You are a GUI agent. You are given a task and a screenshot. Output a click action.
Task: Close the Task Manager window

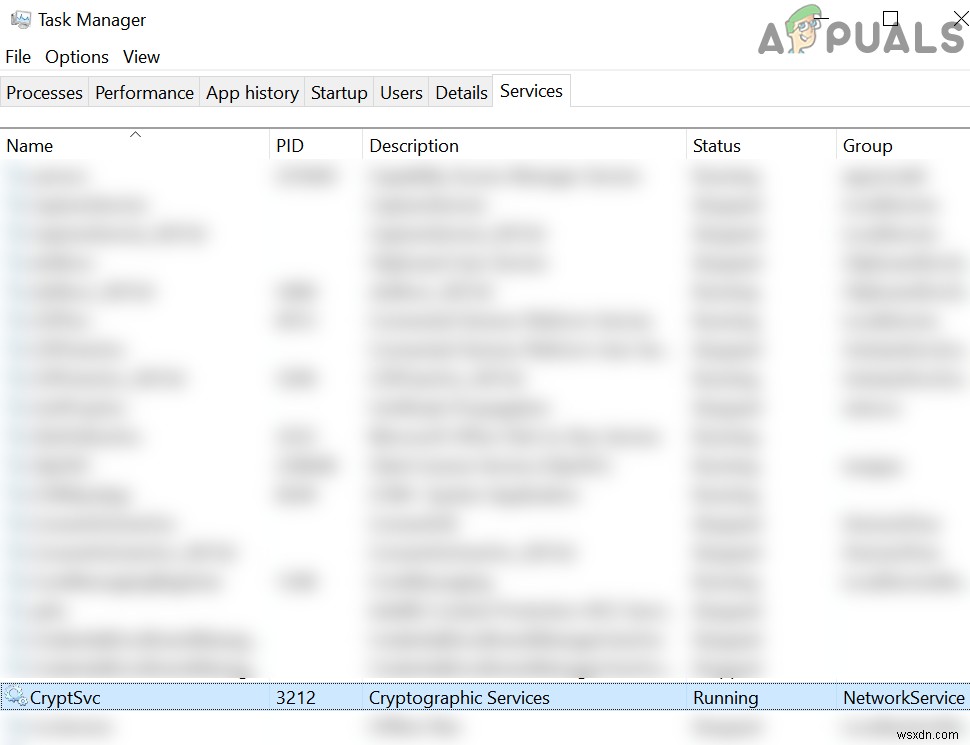(x=961, y=19)
